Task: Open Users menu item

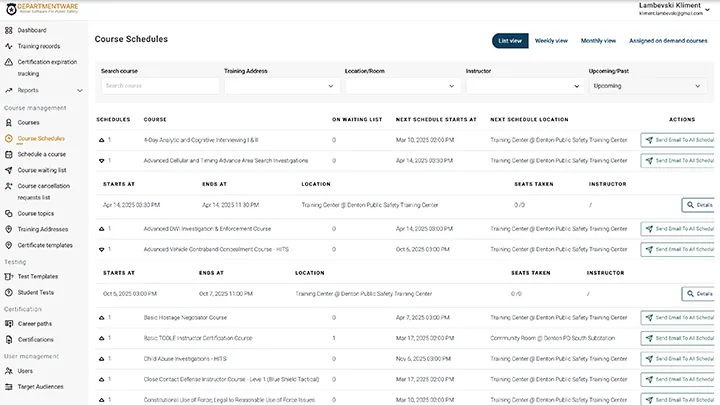Action: [25, 371]
